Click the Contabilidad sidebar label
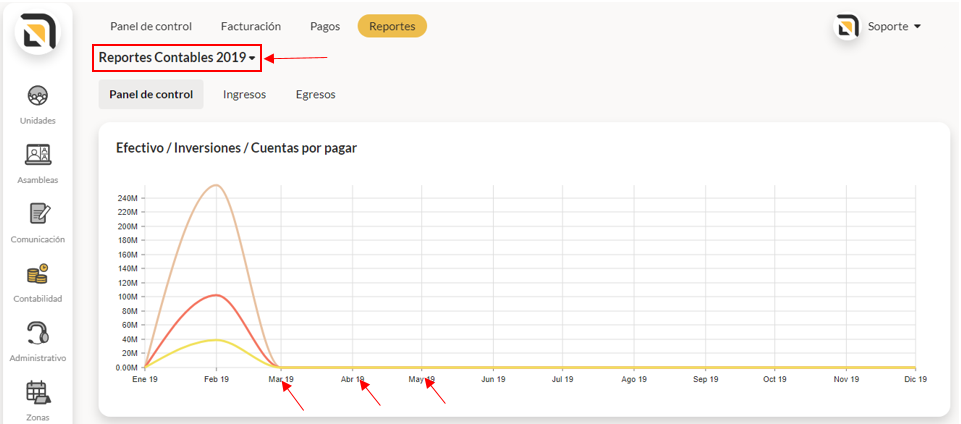Image resolution: width=961 pixels, height=424 pixels. click(x=38, y=299)
